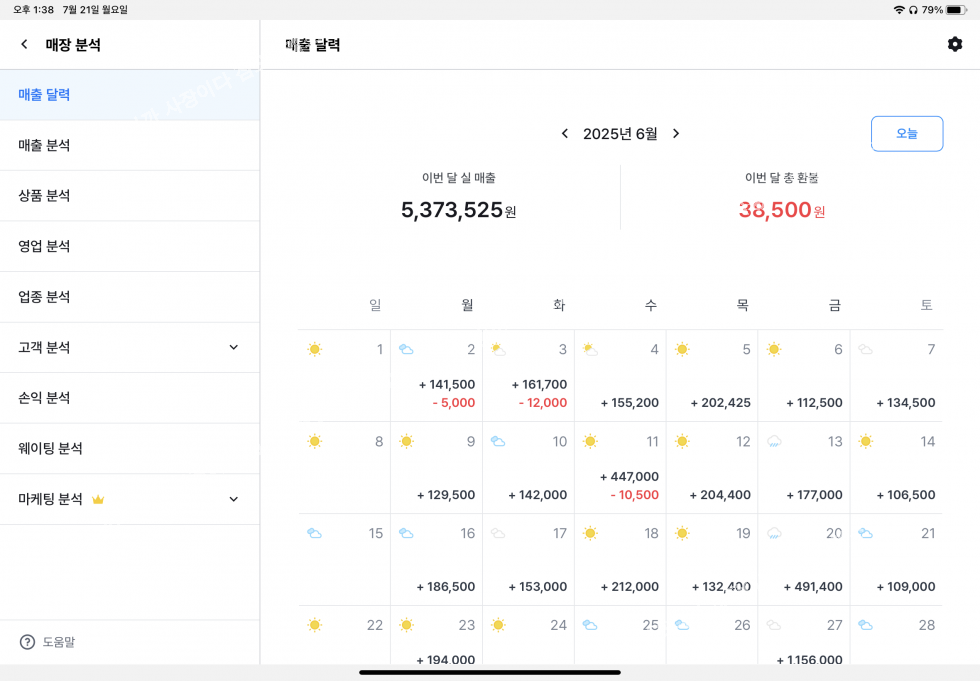Tap the cloud icon on June 2
This screenshot has width=980, height=681.
click(406, 349)
